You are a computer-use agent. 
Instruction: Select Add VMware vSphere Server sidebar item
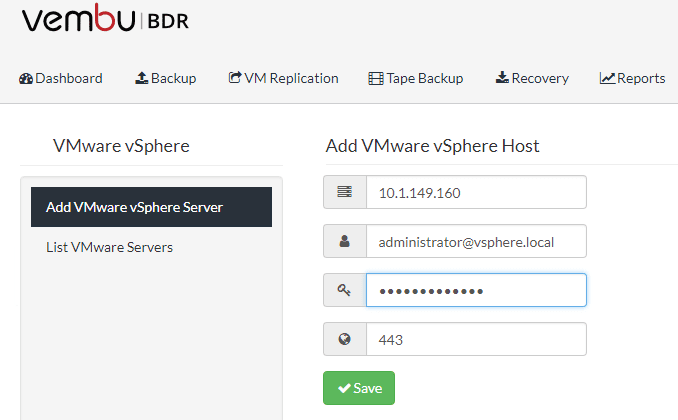tap(134, 207)
